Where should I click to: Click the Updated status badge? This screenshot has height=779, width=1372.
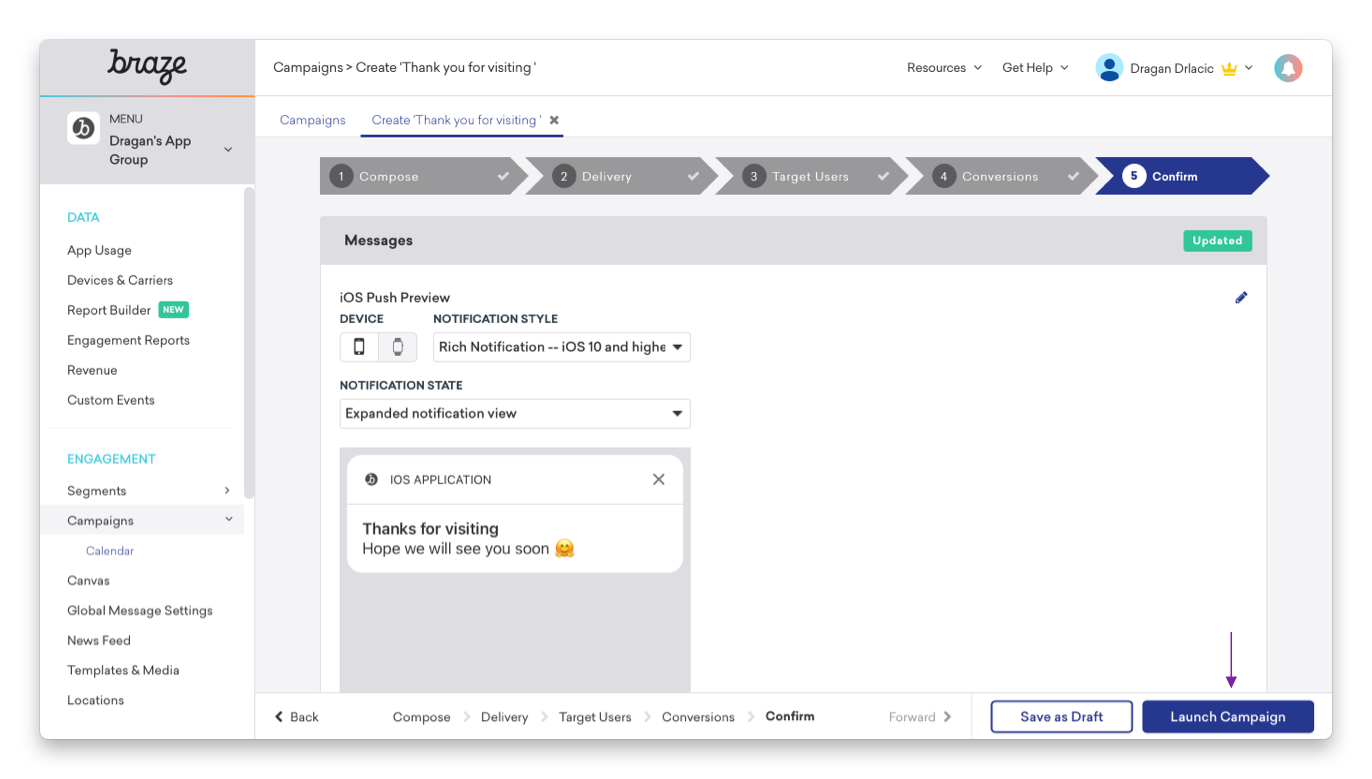[x=1217, y=241]
